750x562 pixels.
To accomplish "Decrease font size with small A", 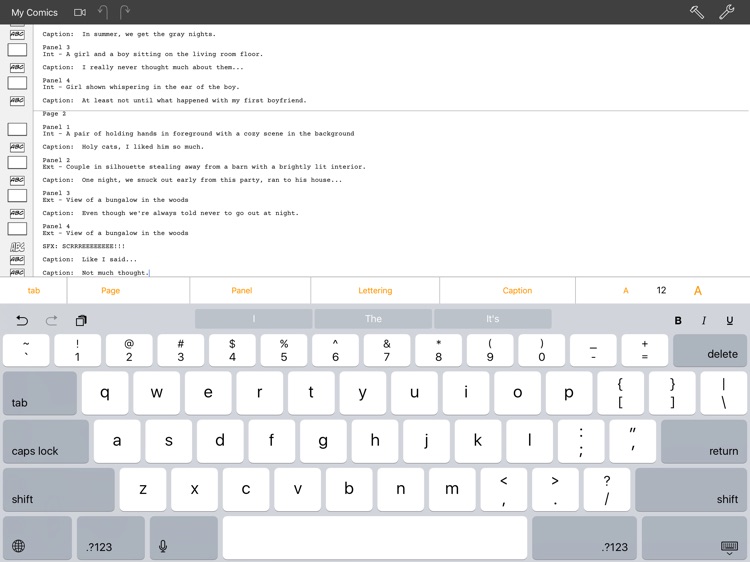I will (x=625, y=291).
